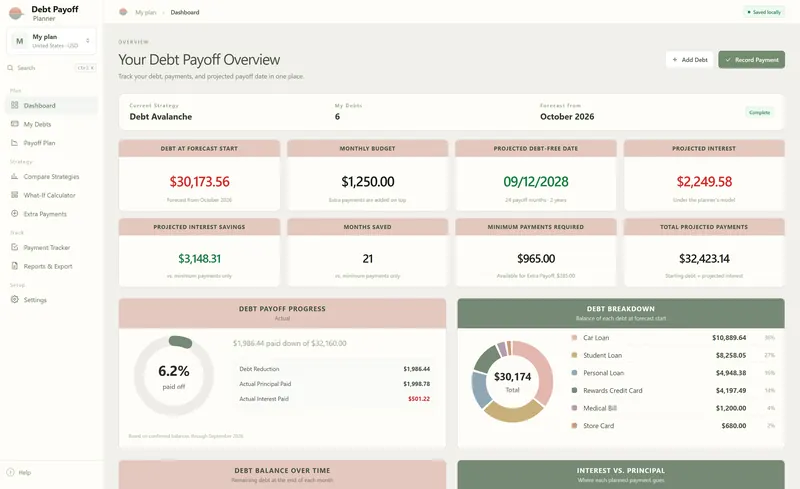The height and width of the screenshot is (489, 800).
Task: Click the Car Loan pink color swatch
Action: coord(574,337)
